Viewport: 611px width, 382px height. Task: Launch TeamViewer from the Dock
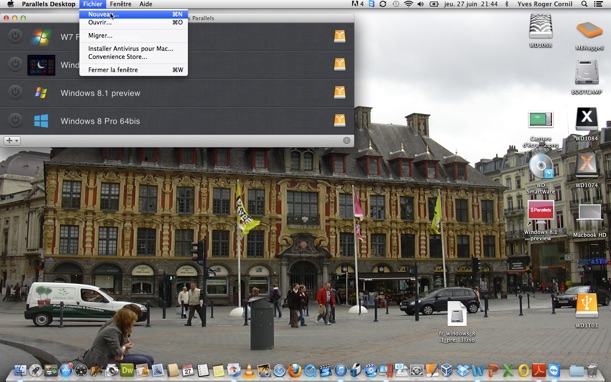pyautogui.click(x=554, y=370)
